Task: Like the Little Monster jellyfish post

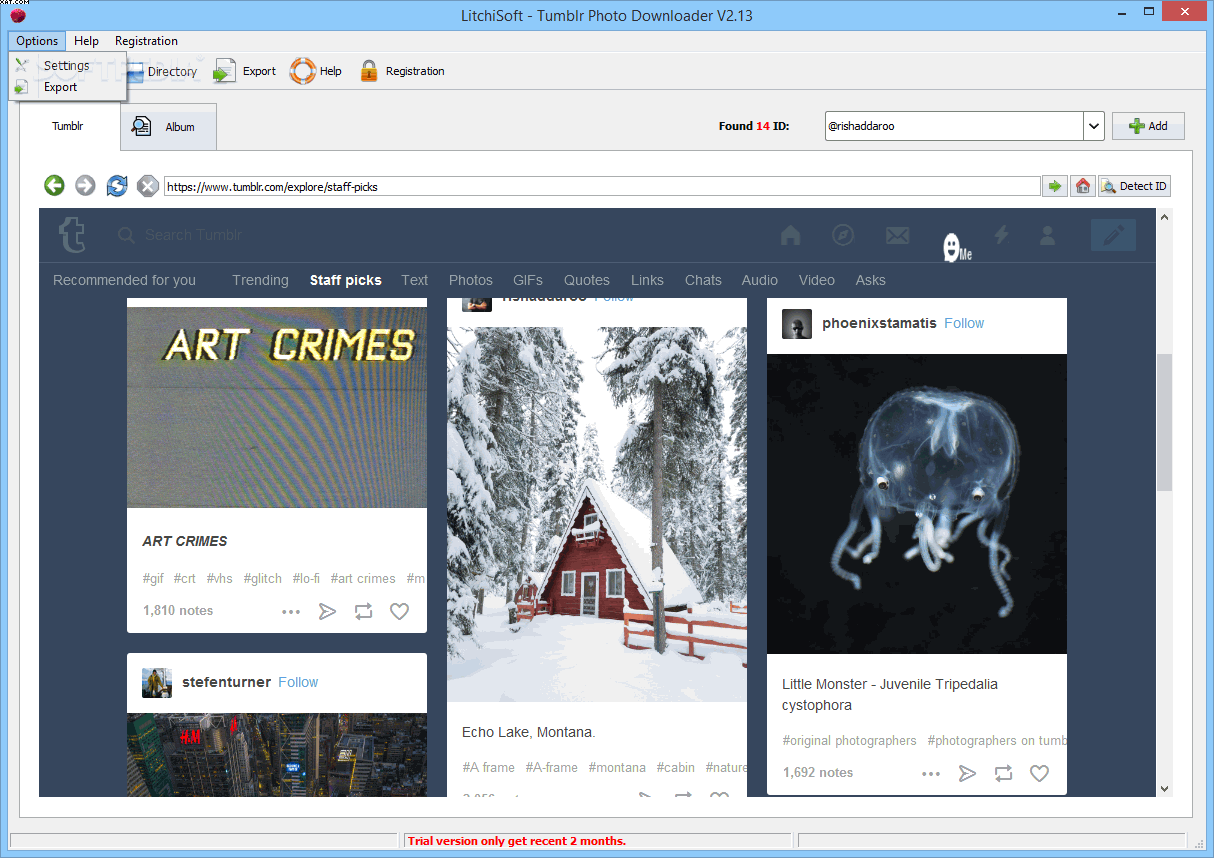Action: pyautogui.click(x=1039, y=773)
